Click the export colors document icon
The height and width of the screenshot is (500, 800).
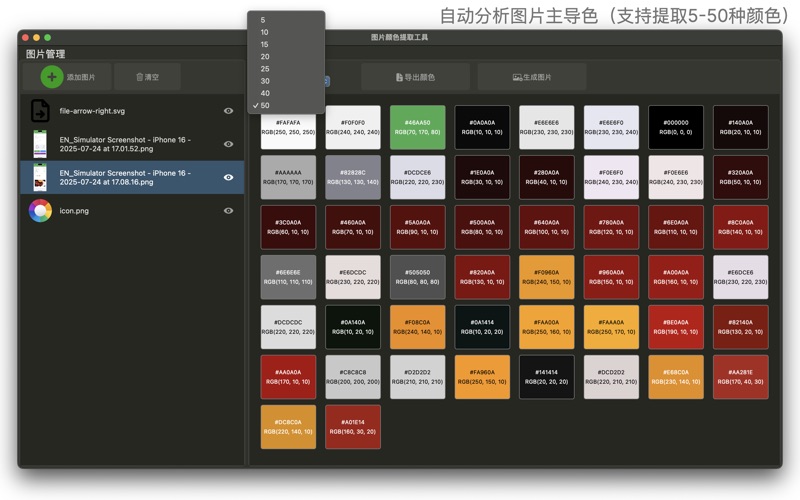coord(401,77)
